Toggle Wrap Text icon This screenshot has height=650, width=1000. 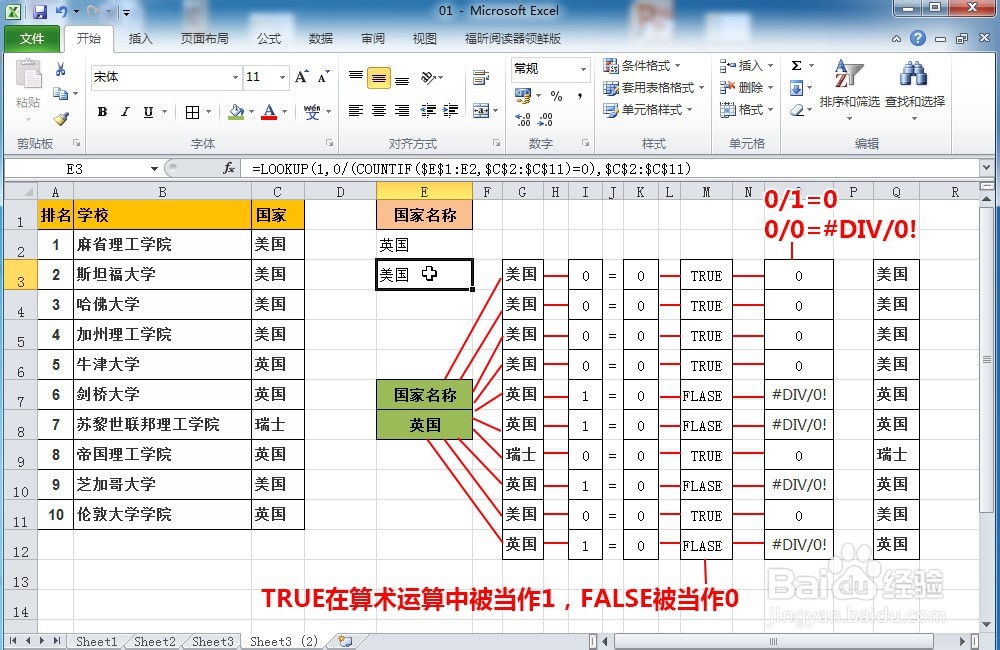point(481,78)
